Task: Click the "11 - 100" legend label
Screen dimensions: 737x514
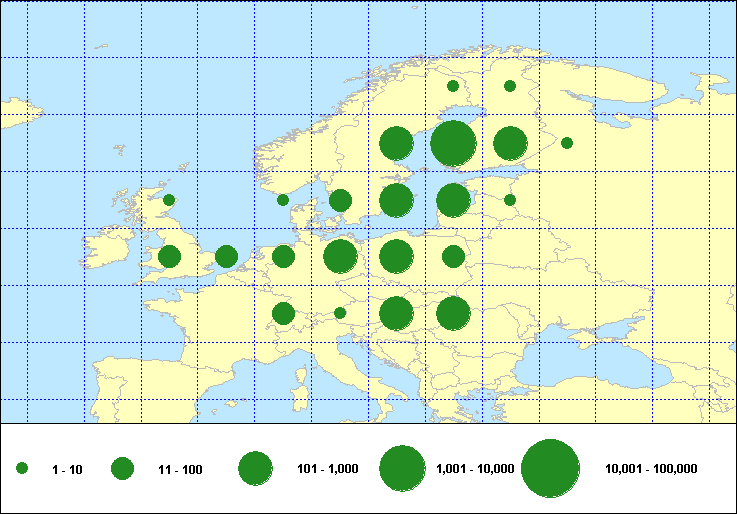Action: (x=180, y=469)
